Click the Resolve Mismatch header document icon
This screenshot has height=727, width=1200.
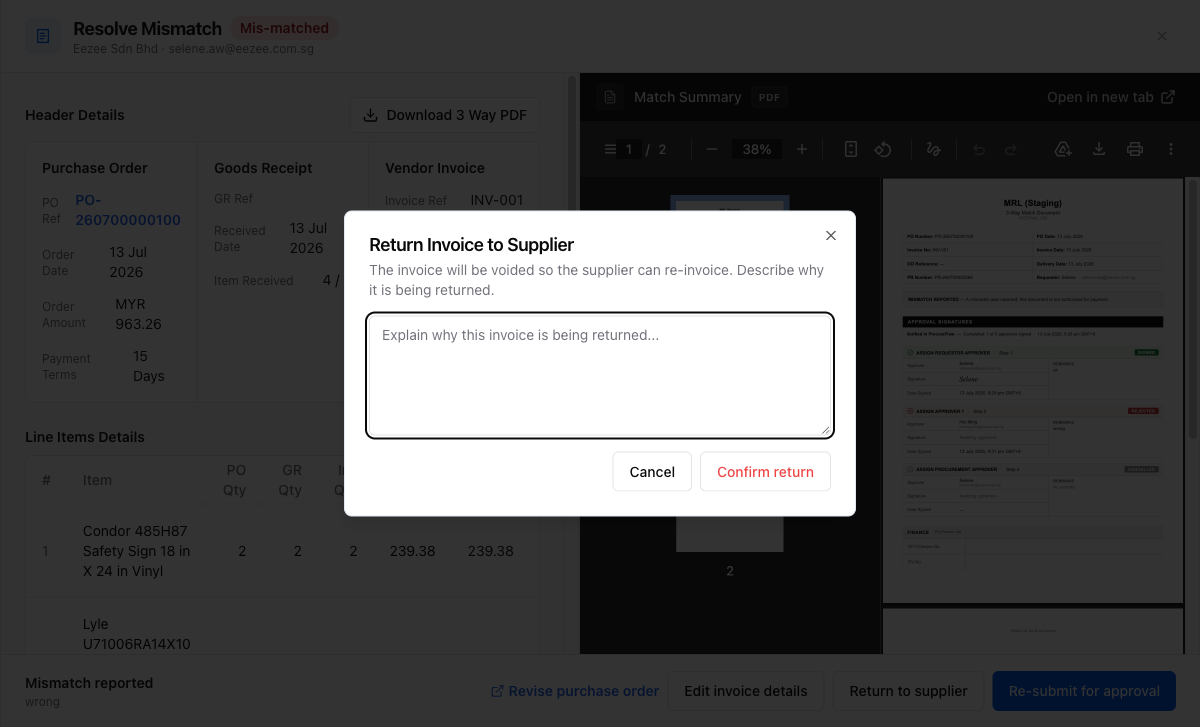tap(43, 36)
